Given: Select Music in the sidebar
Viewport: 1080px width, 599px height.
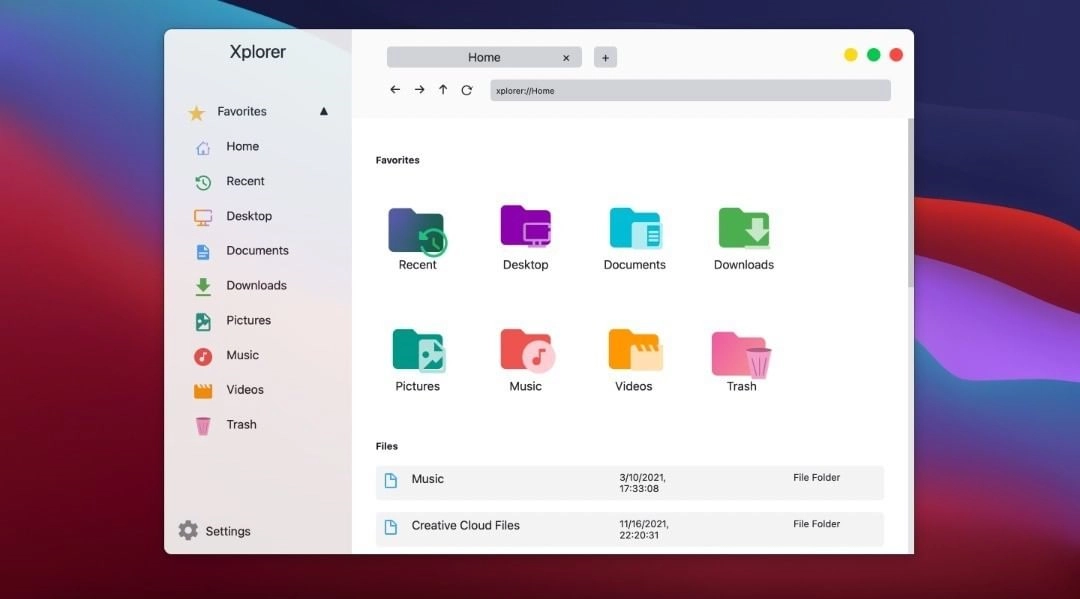Looking at the screenshot, I should [x=242, y=355].
